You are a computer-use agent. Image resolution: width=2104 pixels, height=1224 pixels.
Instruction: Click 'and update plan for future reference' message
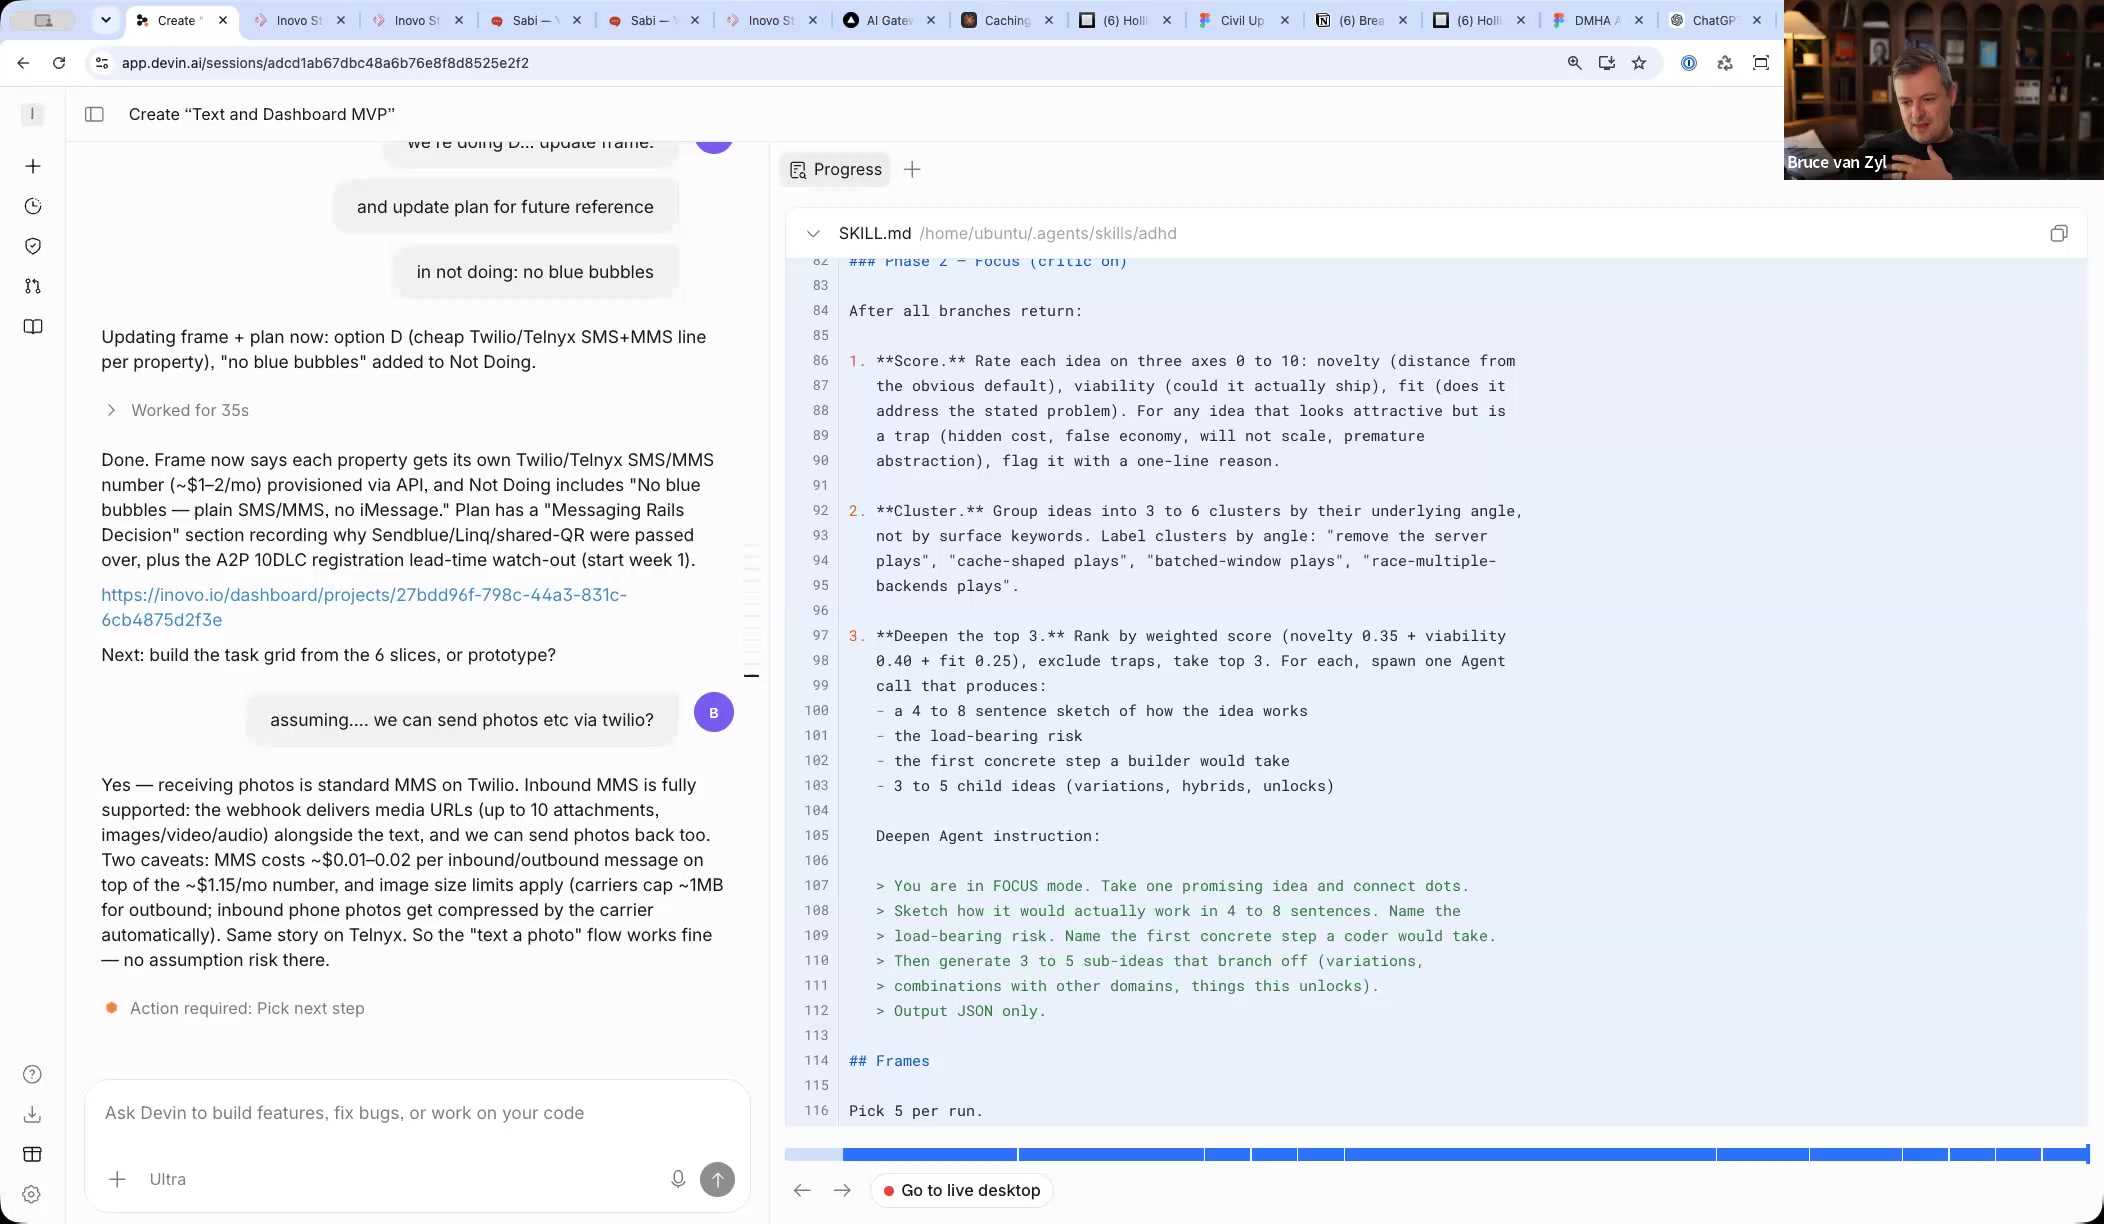point(505,207)
